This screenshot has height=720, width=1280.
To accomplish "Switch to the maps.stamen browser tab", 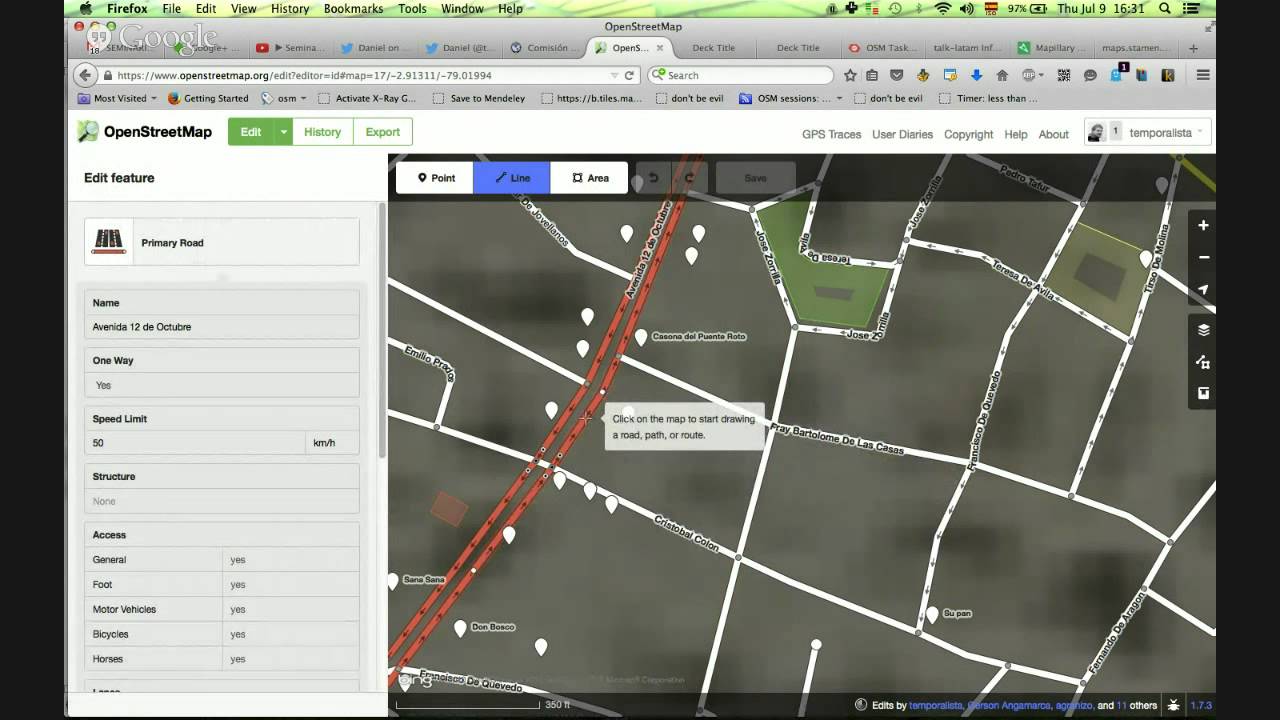I will (x=1135, y=47).
